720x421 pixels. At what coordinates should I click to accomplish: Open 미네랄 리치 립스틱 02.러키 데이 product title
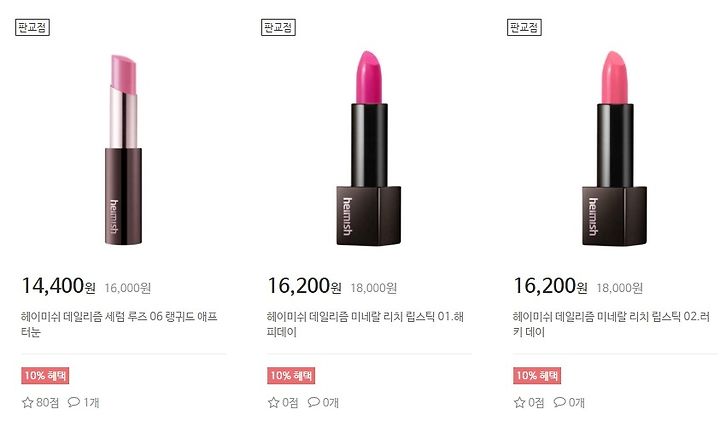(x=611, y=324)
